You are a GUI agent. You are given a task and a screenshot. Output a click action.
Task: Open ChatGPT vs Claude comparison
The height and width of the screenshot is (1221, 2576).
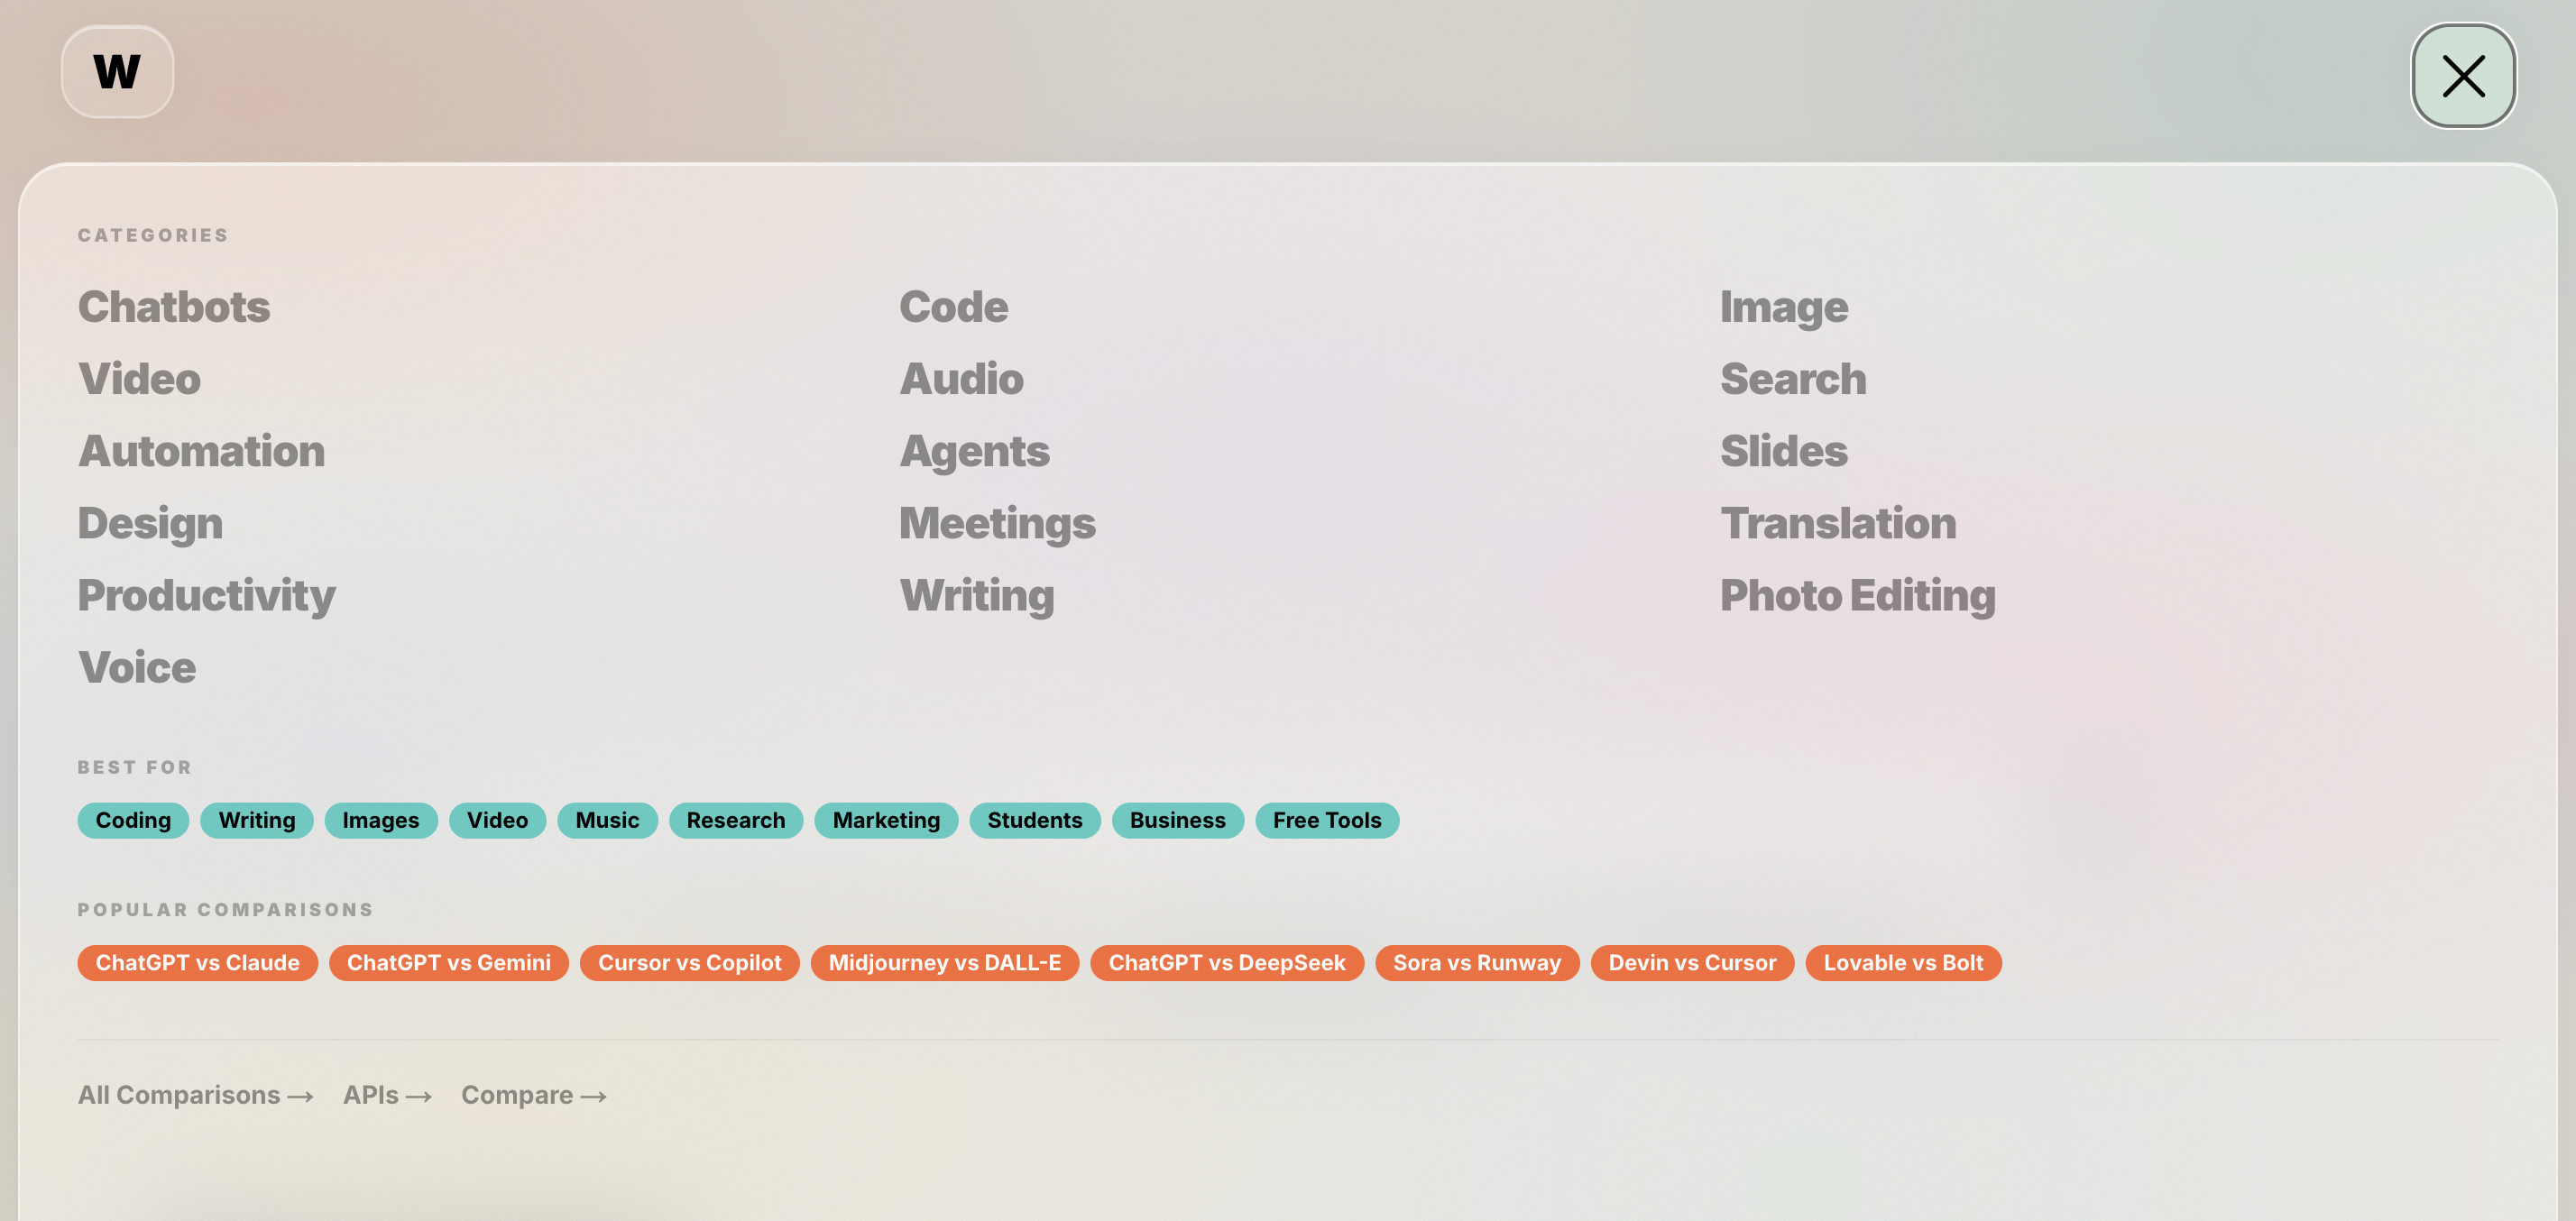point(197,962)
